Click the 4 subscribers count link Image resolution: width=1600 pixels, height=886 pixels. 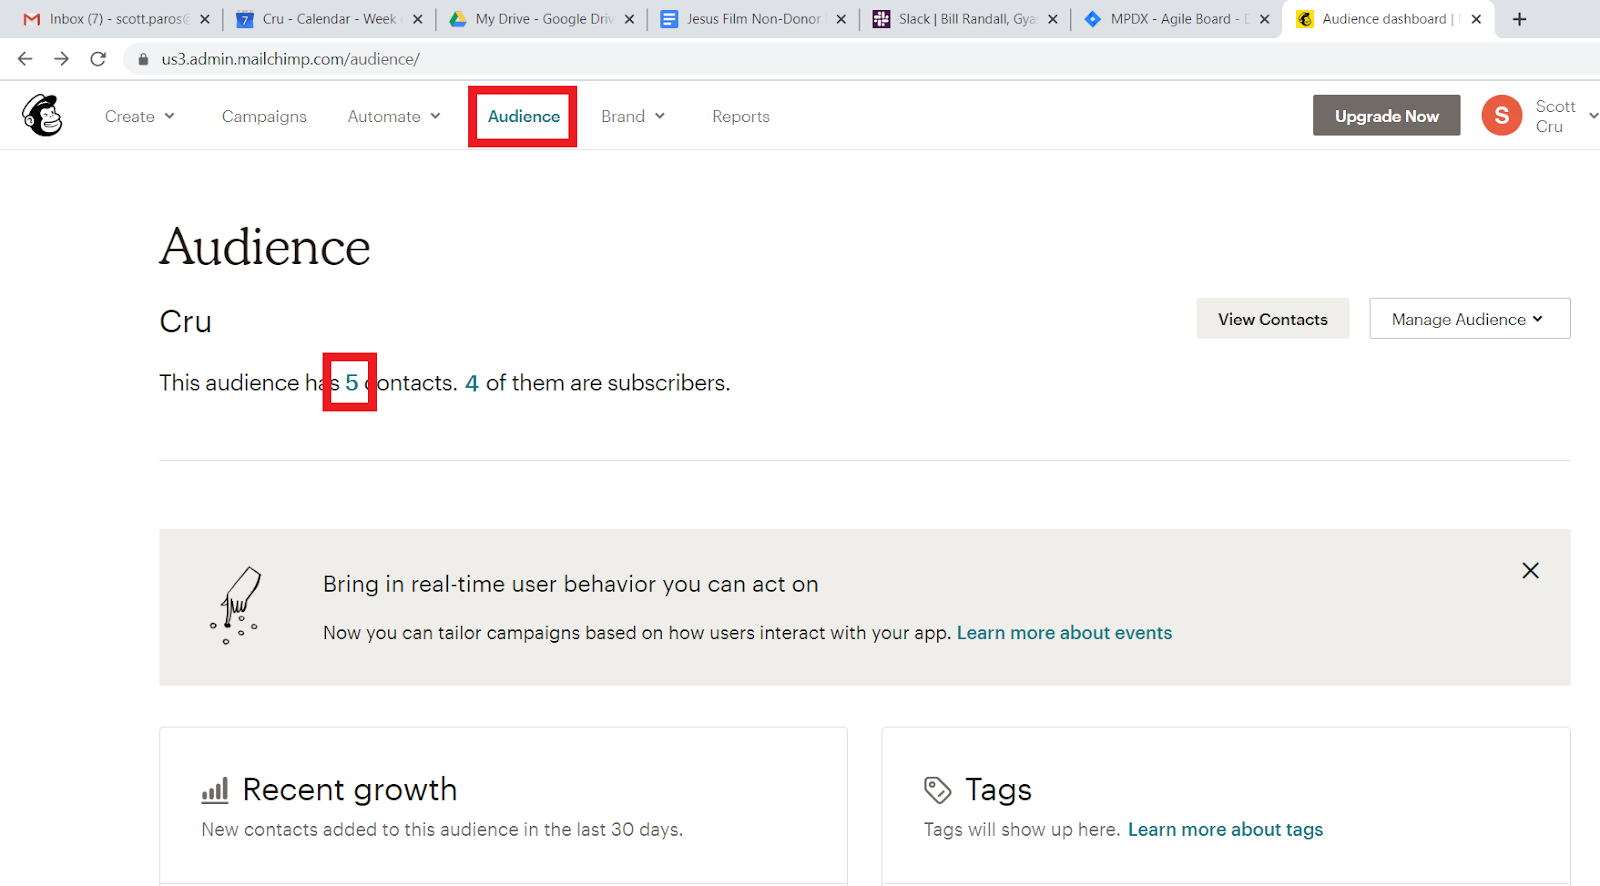click(472, 383)
